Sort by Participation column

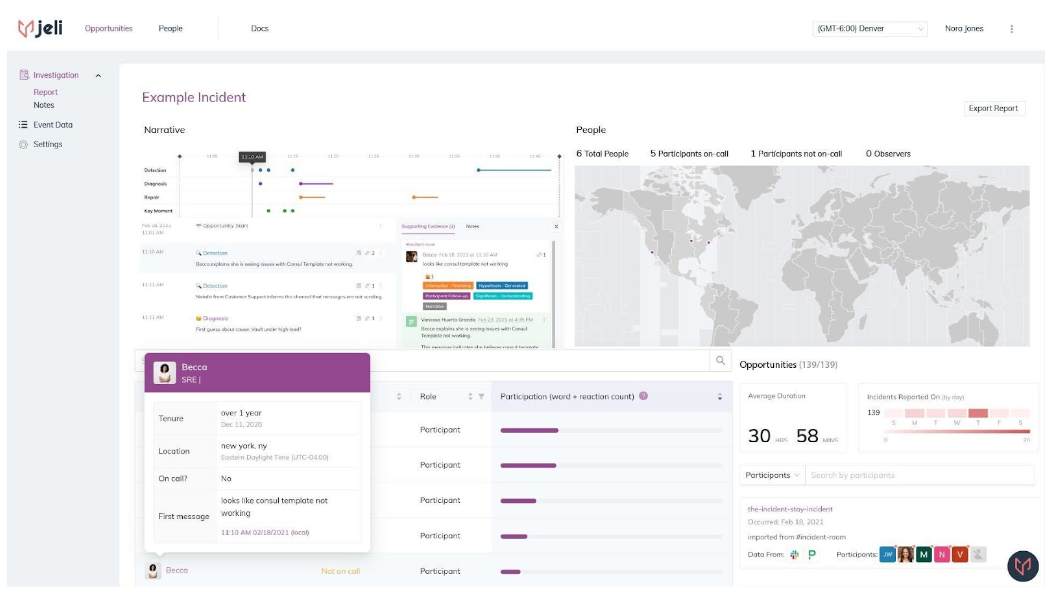pos(719,397)
